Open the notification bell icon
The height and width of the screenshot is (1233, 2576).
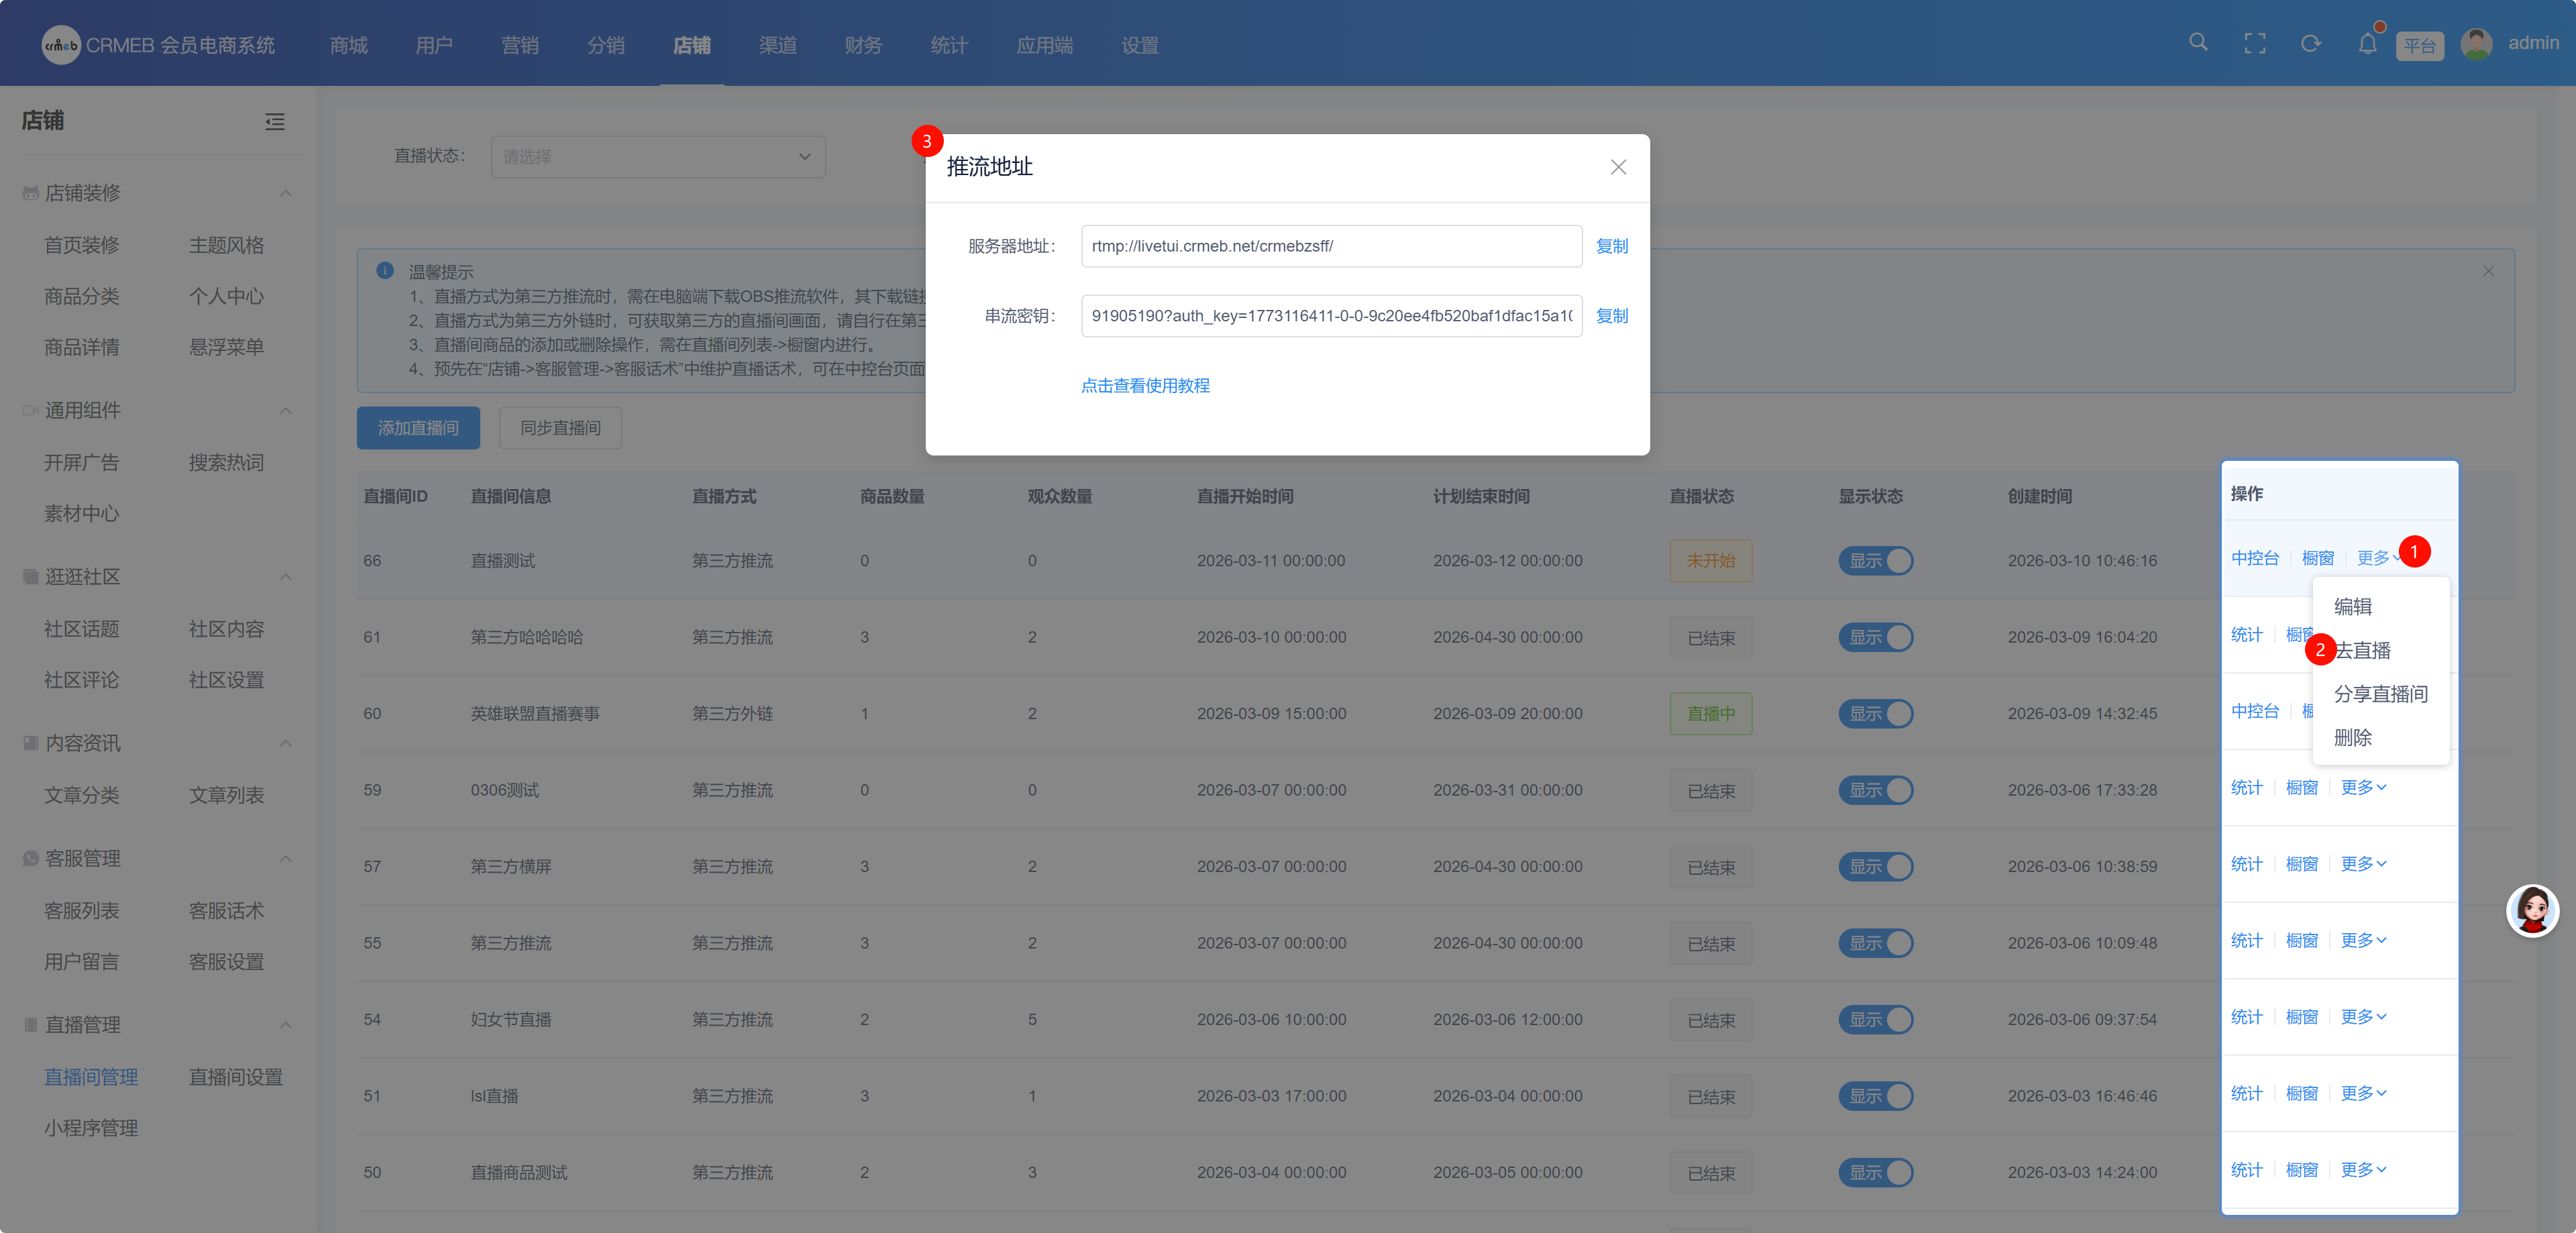[x=2366, y=44]
